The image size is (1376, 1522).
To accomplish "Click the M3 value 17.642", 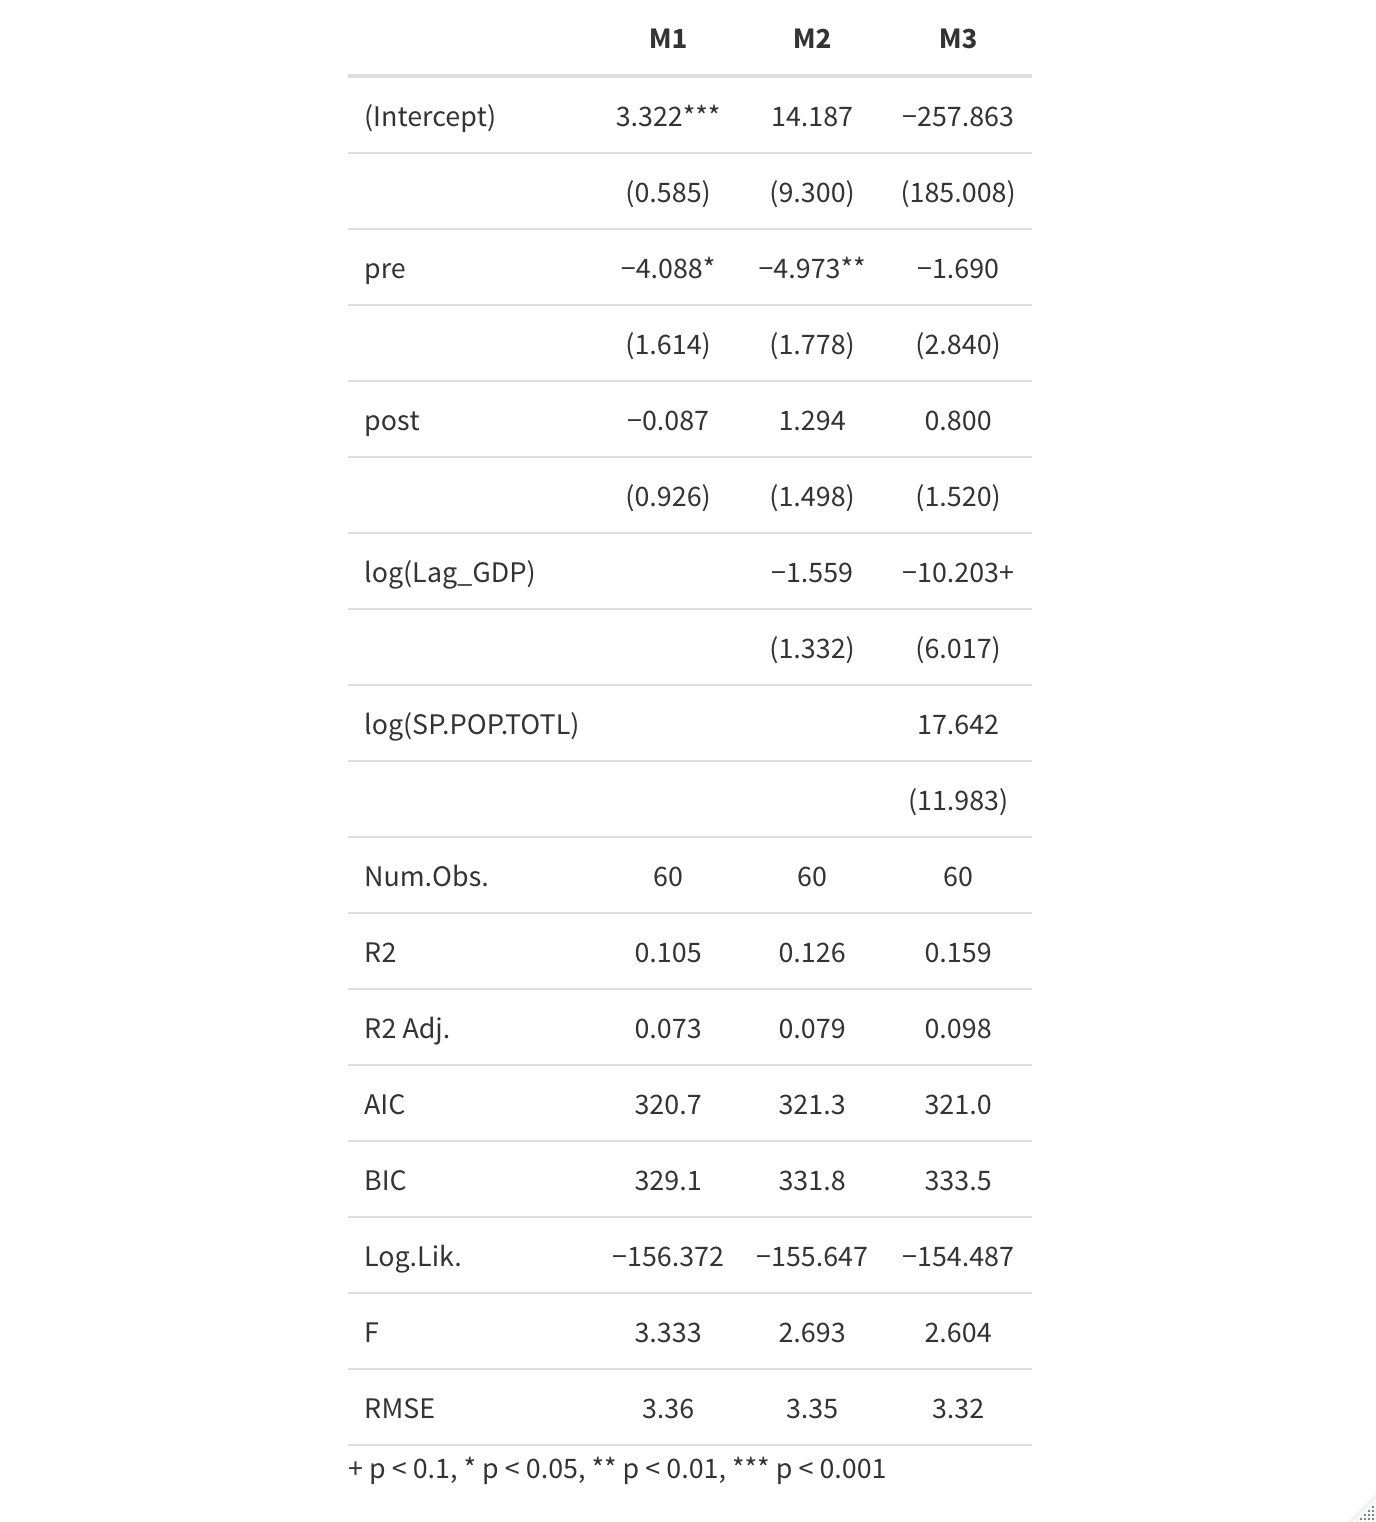I will (x=957, y=725).
